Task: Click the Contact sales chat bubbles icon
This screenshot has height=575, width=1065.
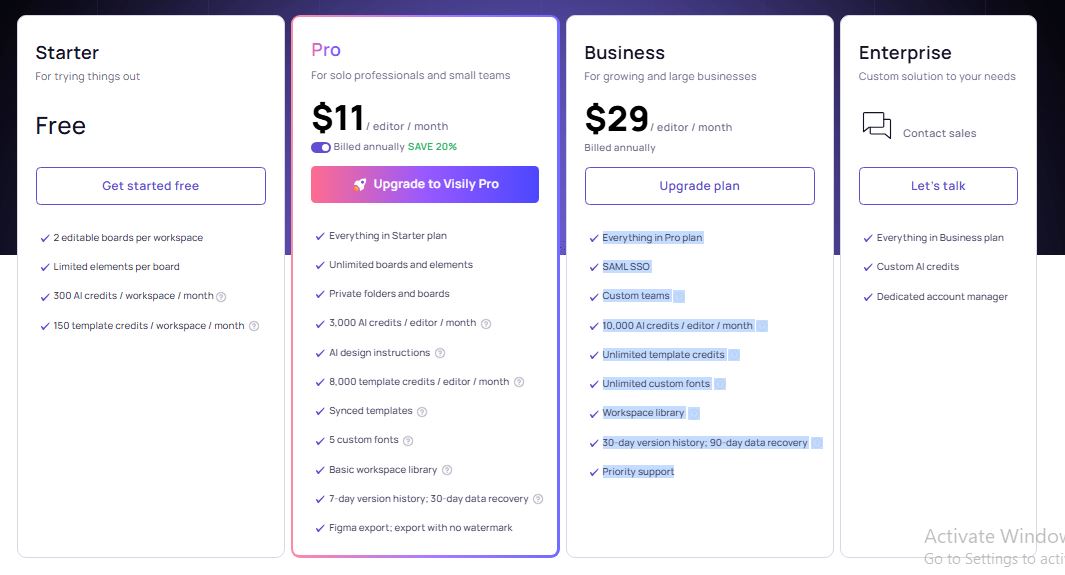Action: coord(876,126)
